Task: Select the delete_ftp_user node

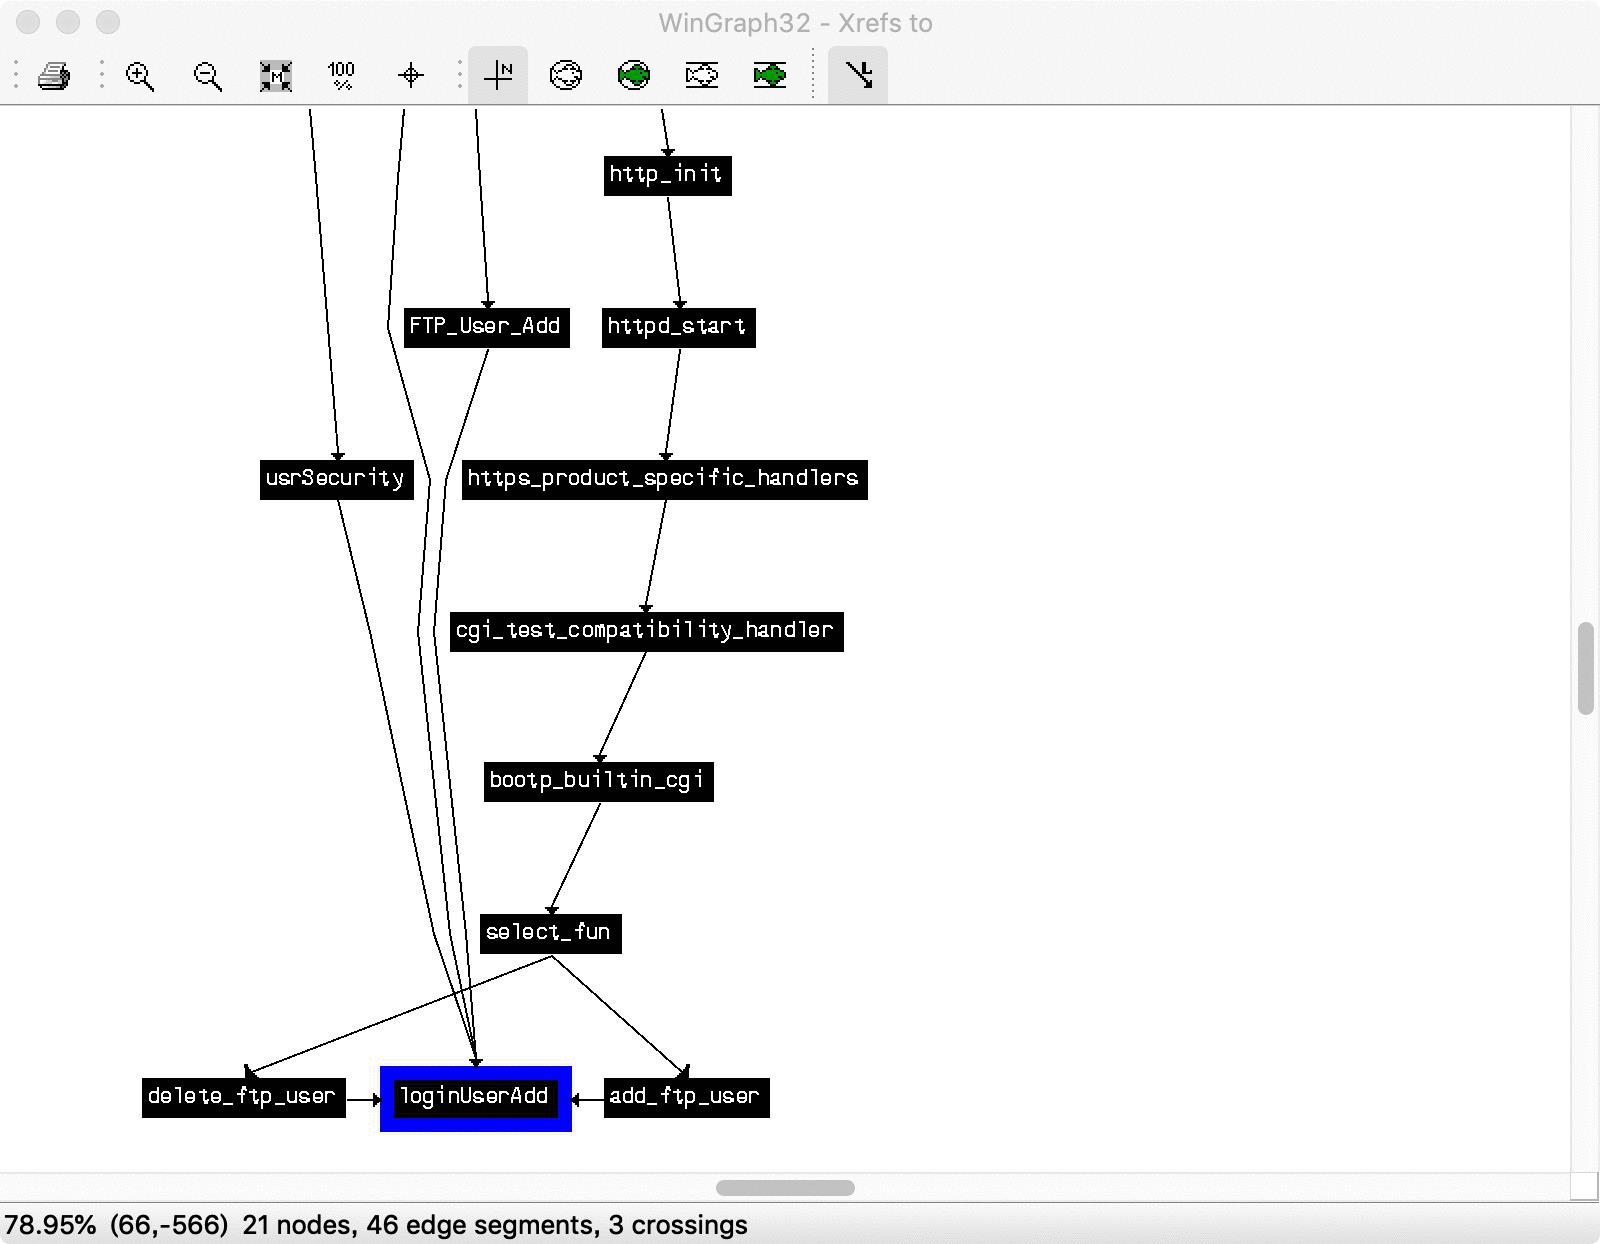Action: (243, 1097)
